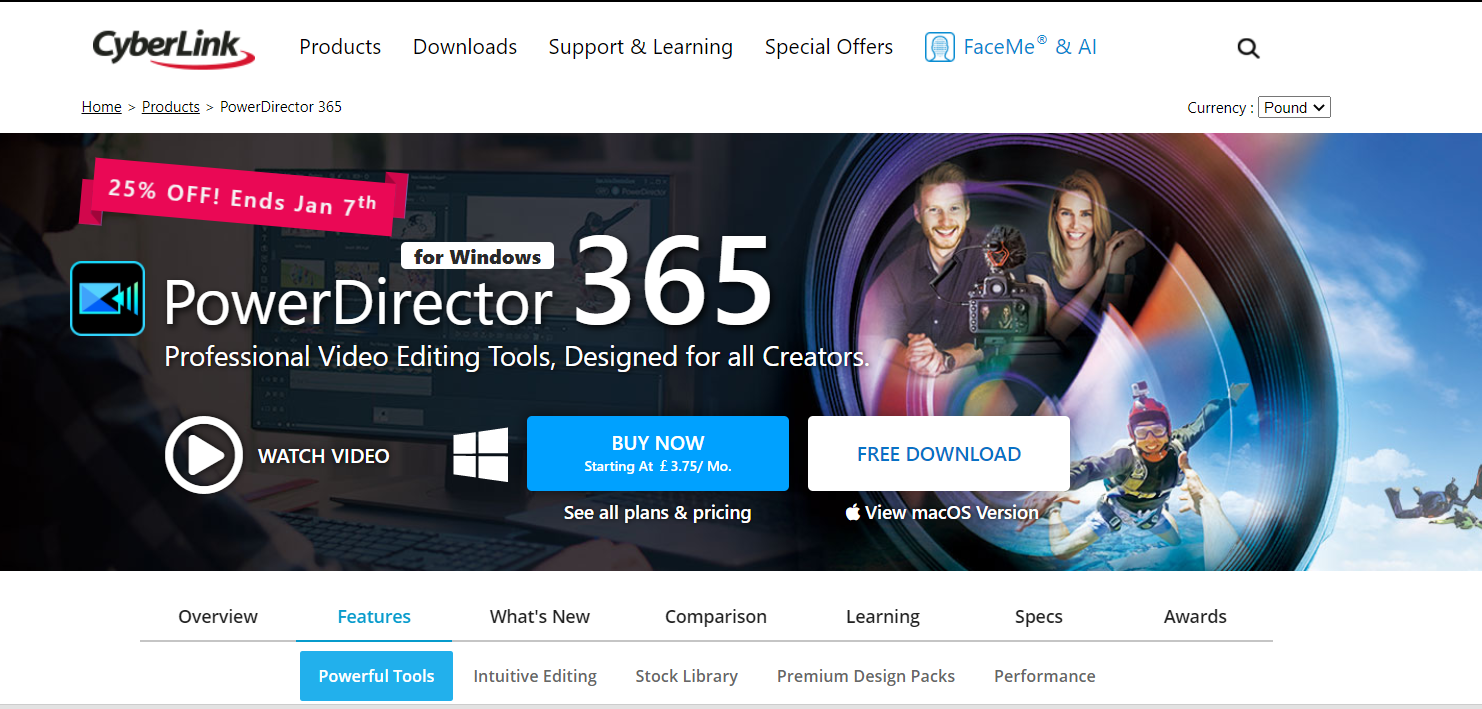Go to Products breadcrumb link

tap(171, 107)
